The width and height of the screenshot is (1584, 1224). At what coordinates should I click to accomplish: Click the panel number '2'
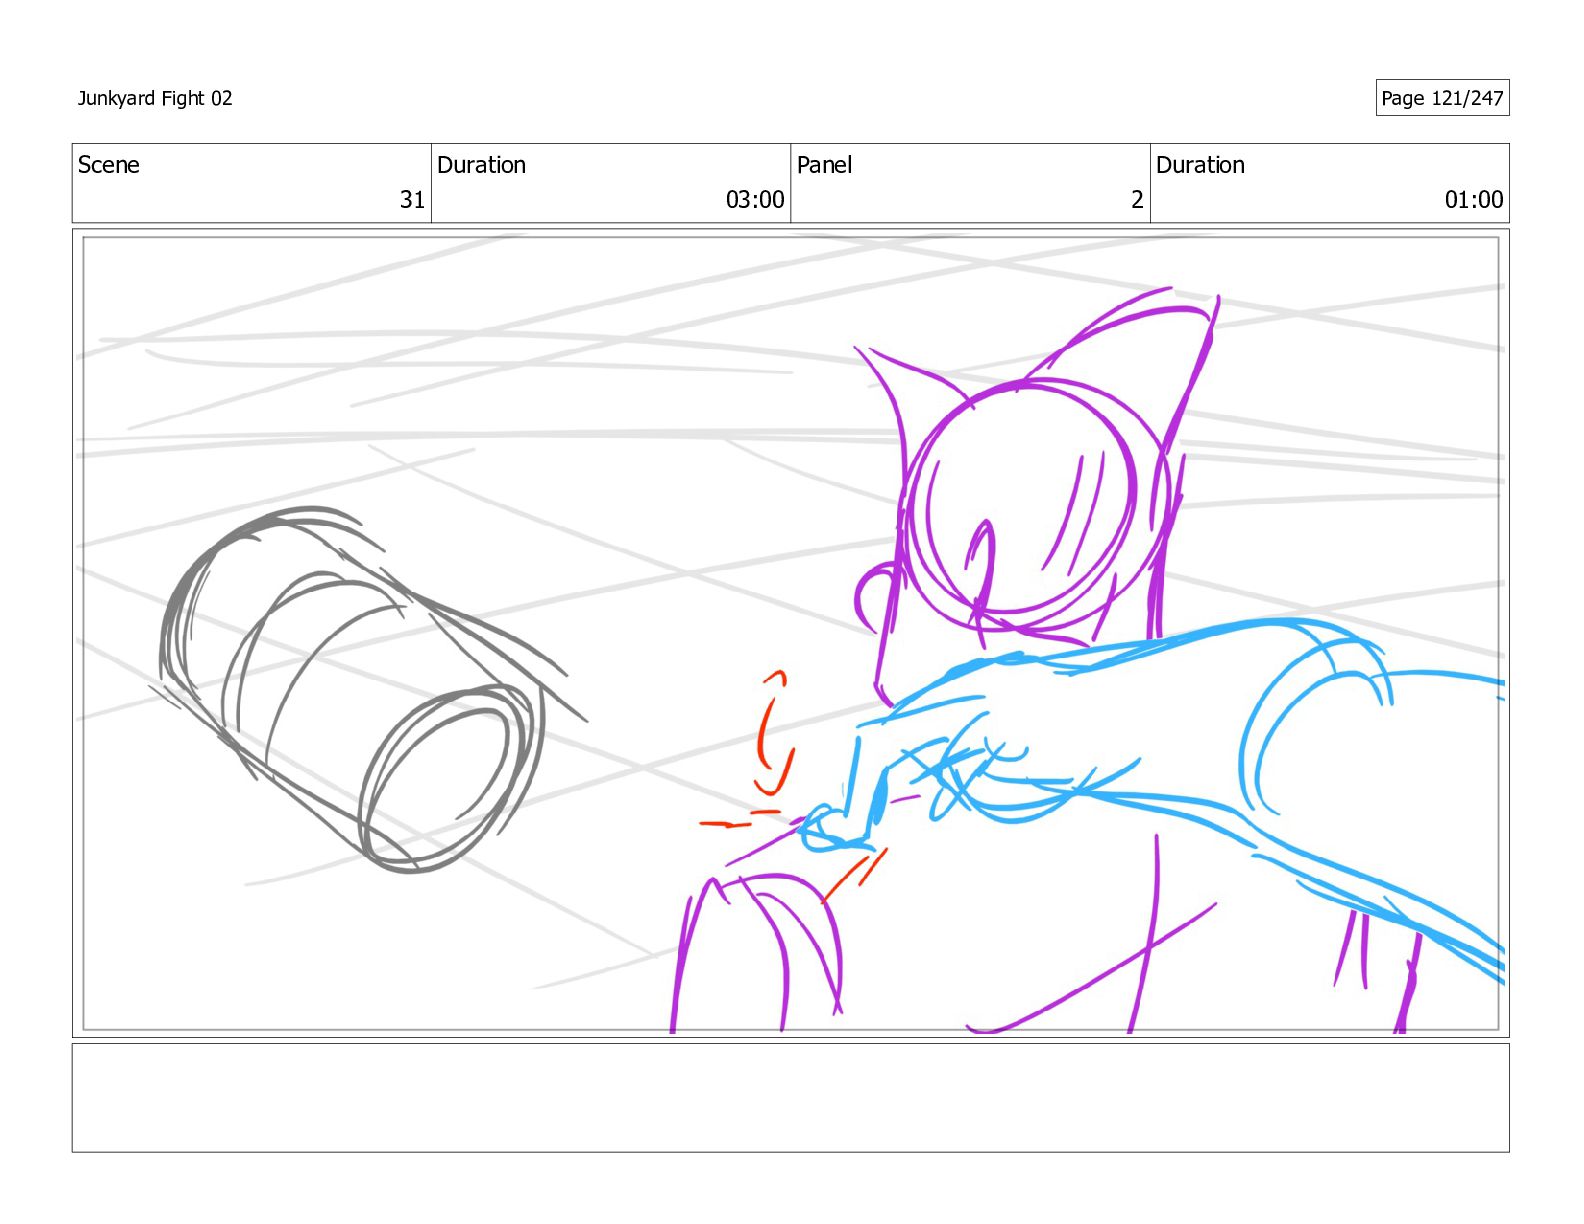pos(1137,200)
